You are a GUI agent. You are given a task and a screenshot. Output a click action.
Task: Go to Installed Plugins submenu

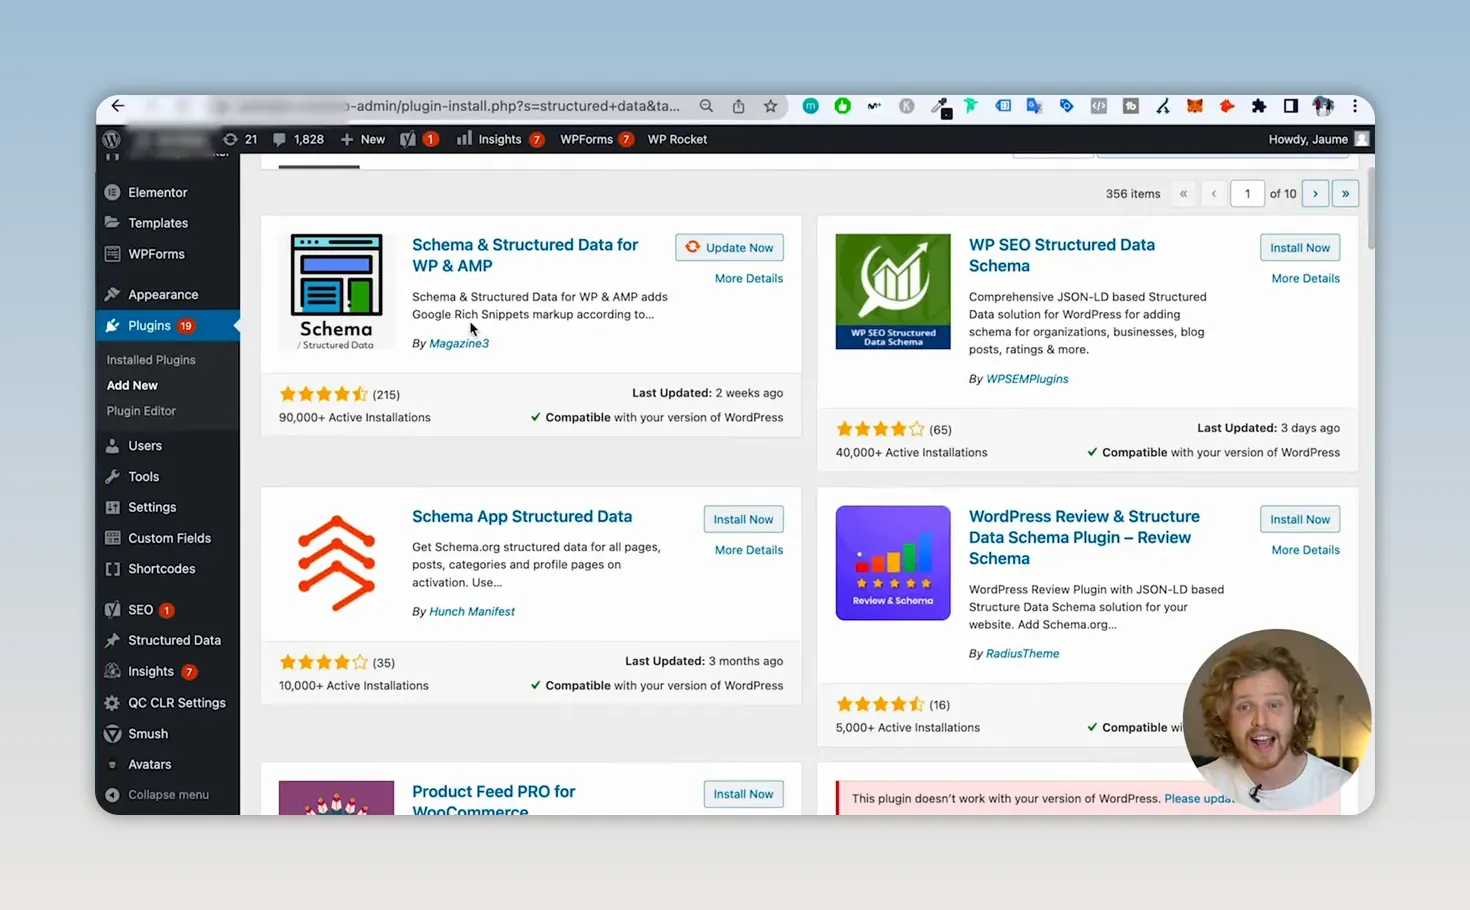[x=151, y=360]
